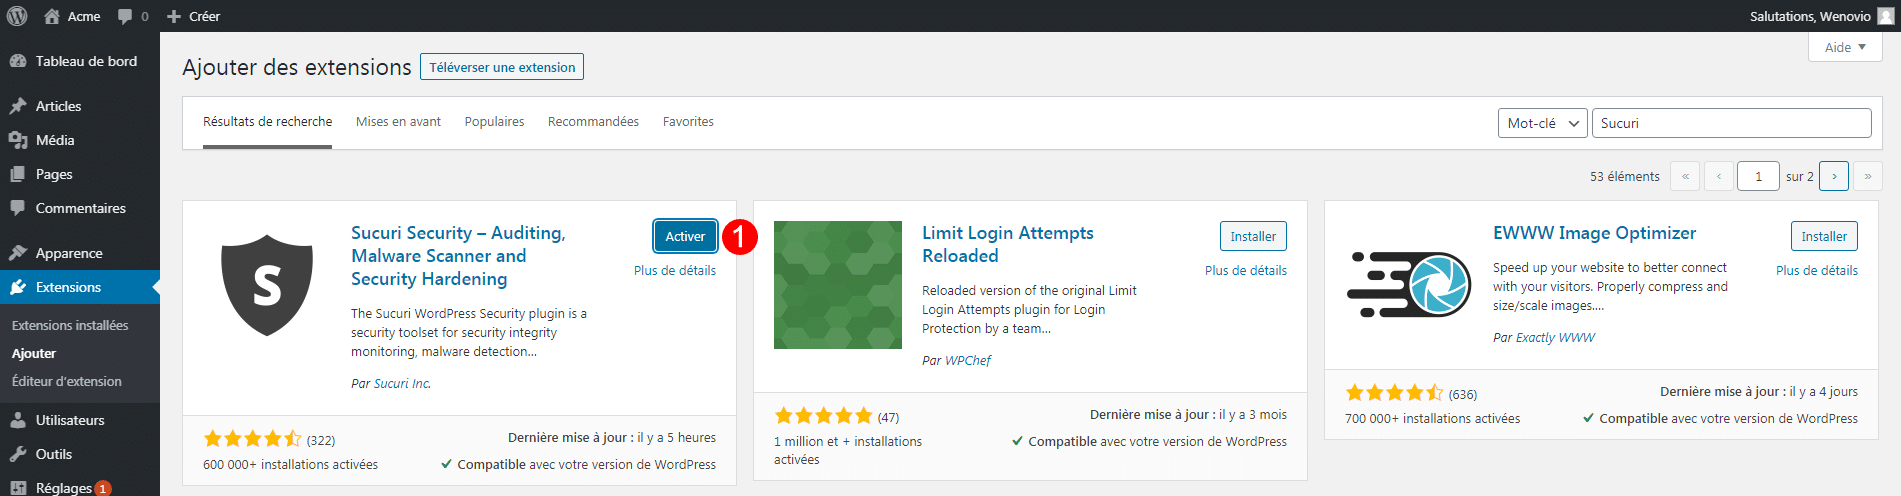The width and height of the screenshot is (1901, 496).
Task: Switch to Recommandées tab
Action: click(x=593, y=122)
